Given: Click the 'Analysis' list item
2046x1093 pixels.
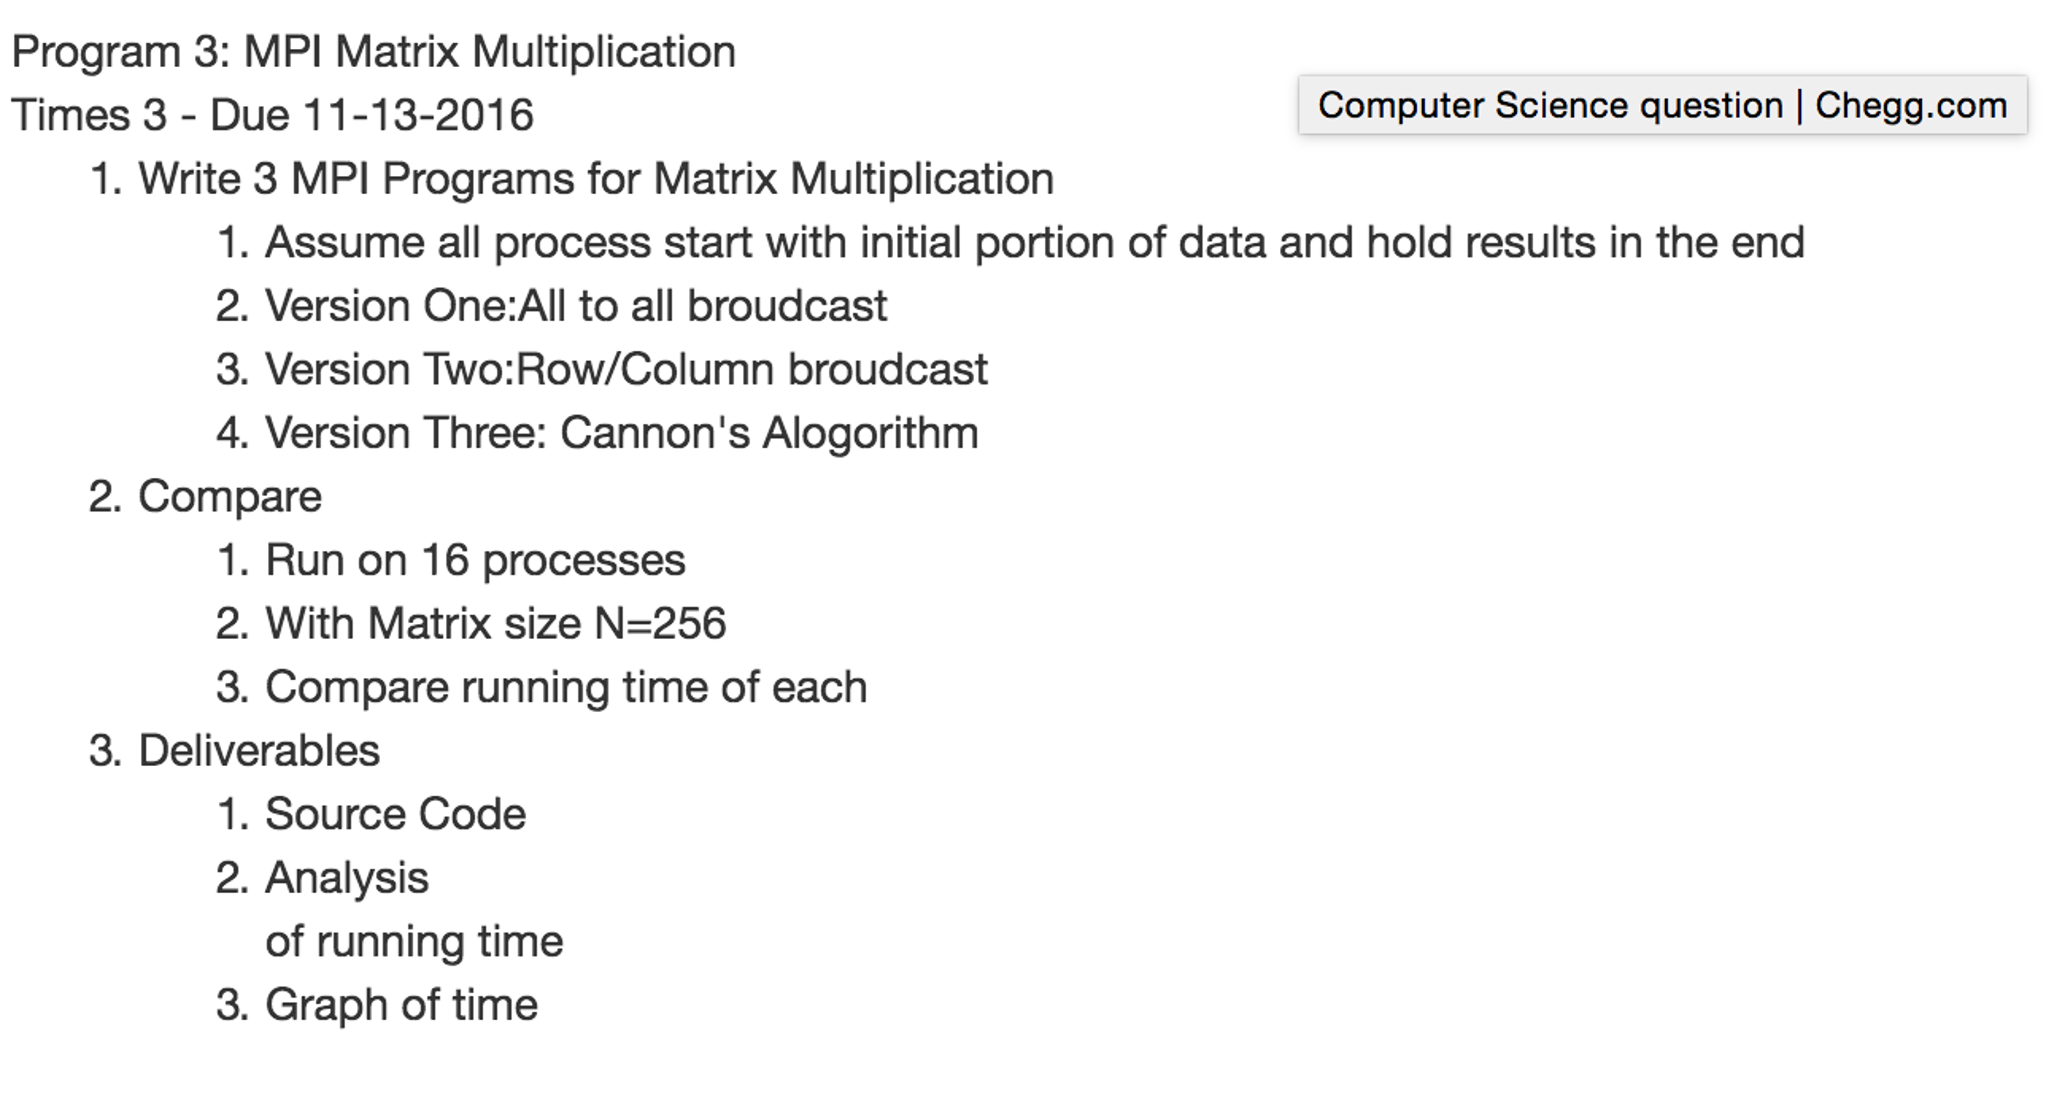Looking at the screenshot, I should pos(346,878).
